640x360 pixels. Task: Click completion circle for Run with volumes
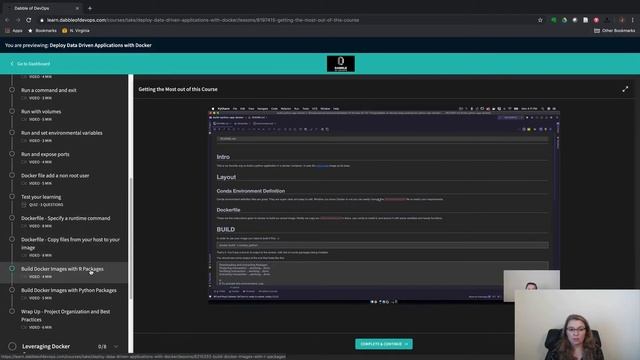[12, 111]
